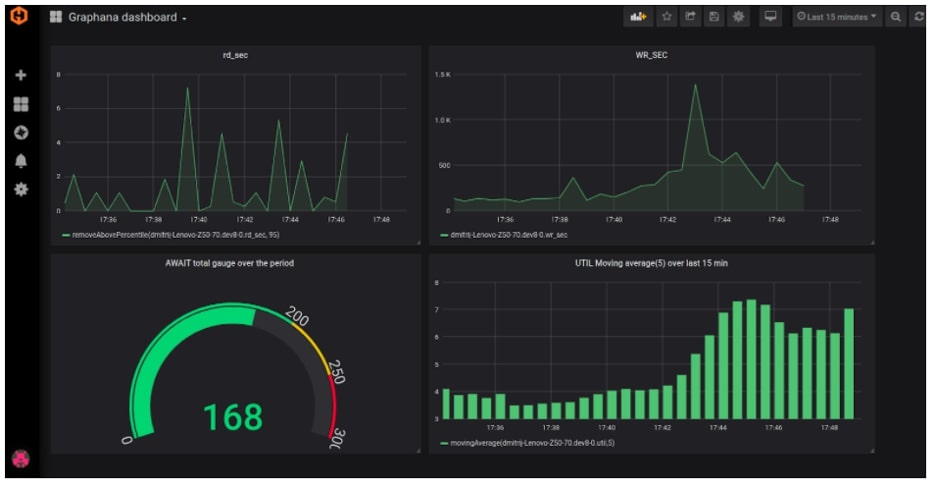Screen dimensions: 936x490
Task: Click the Share dashboard icon
Action: click(691, 17)
